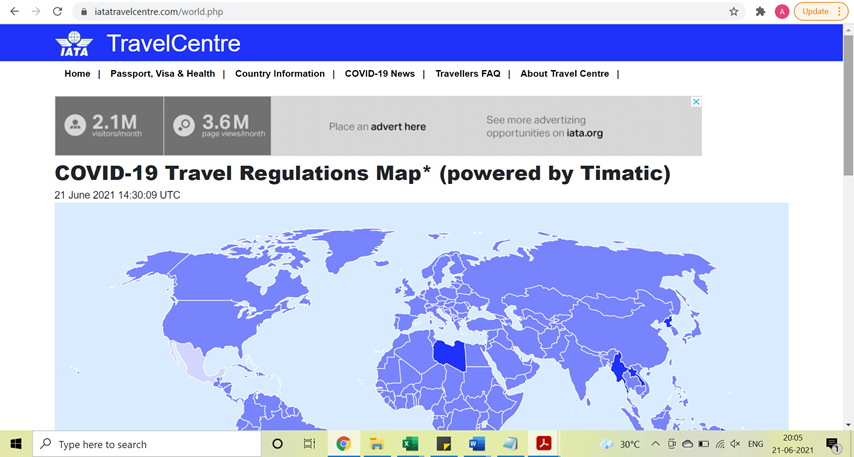Click the Chrome Update button
This screenshot has height=457, width=854.
pos(821,11)
